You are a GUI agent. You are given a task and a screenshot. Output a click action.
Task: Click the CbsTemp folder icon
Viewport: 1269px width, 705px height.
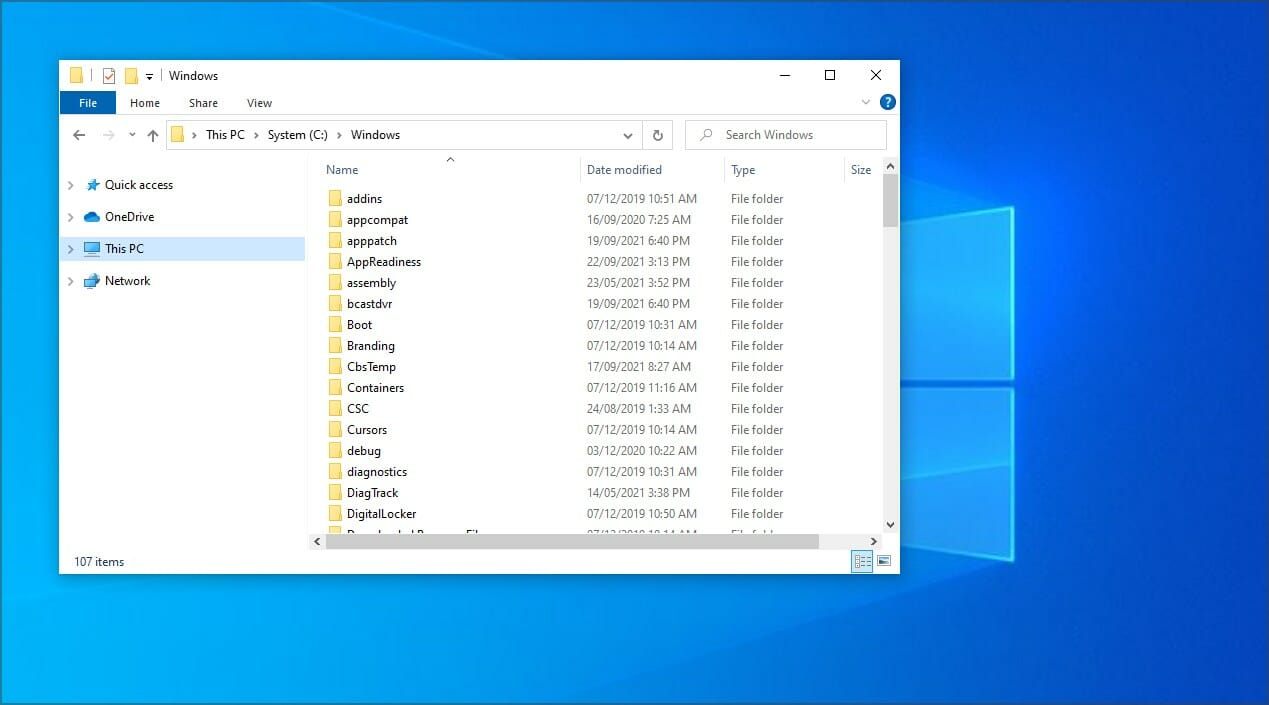pyautogui.click(x=335, y=367)
